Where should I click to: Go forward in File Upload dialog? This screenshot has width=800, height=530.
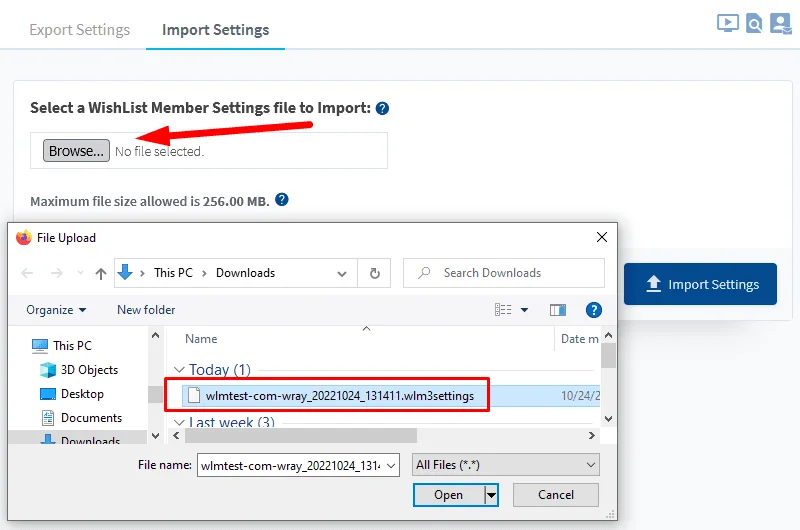[57, 273]
